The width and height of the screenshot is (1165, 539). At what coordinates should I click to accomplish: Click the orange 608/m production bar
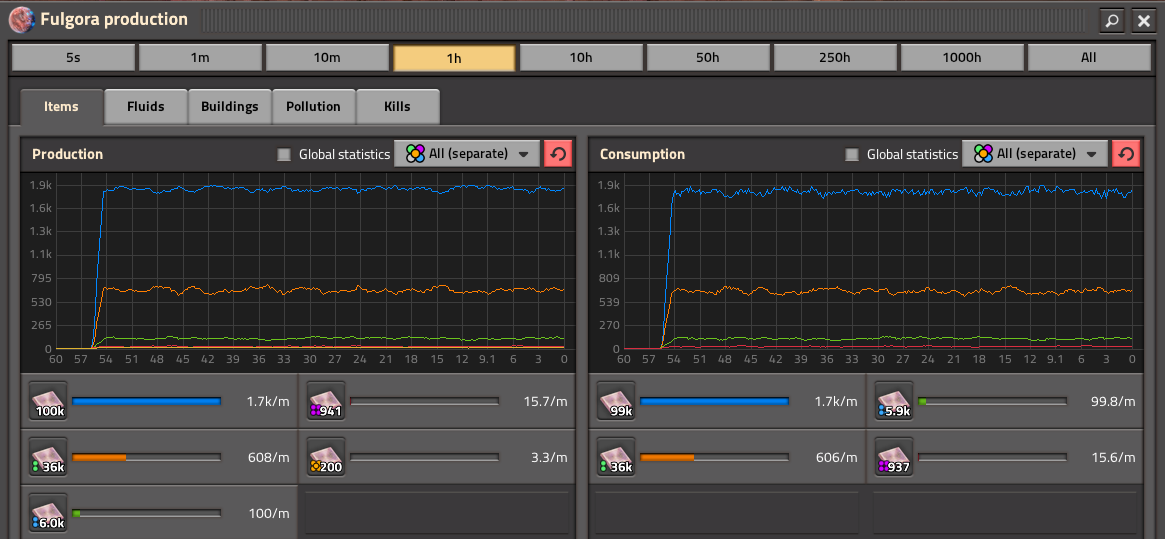(146, 458)
